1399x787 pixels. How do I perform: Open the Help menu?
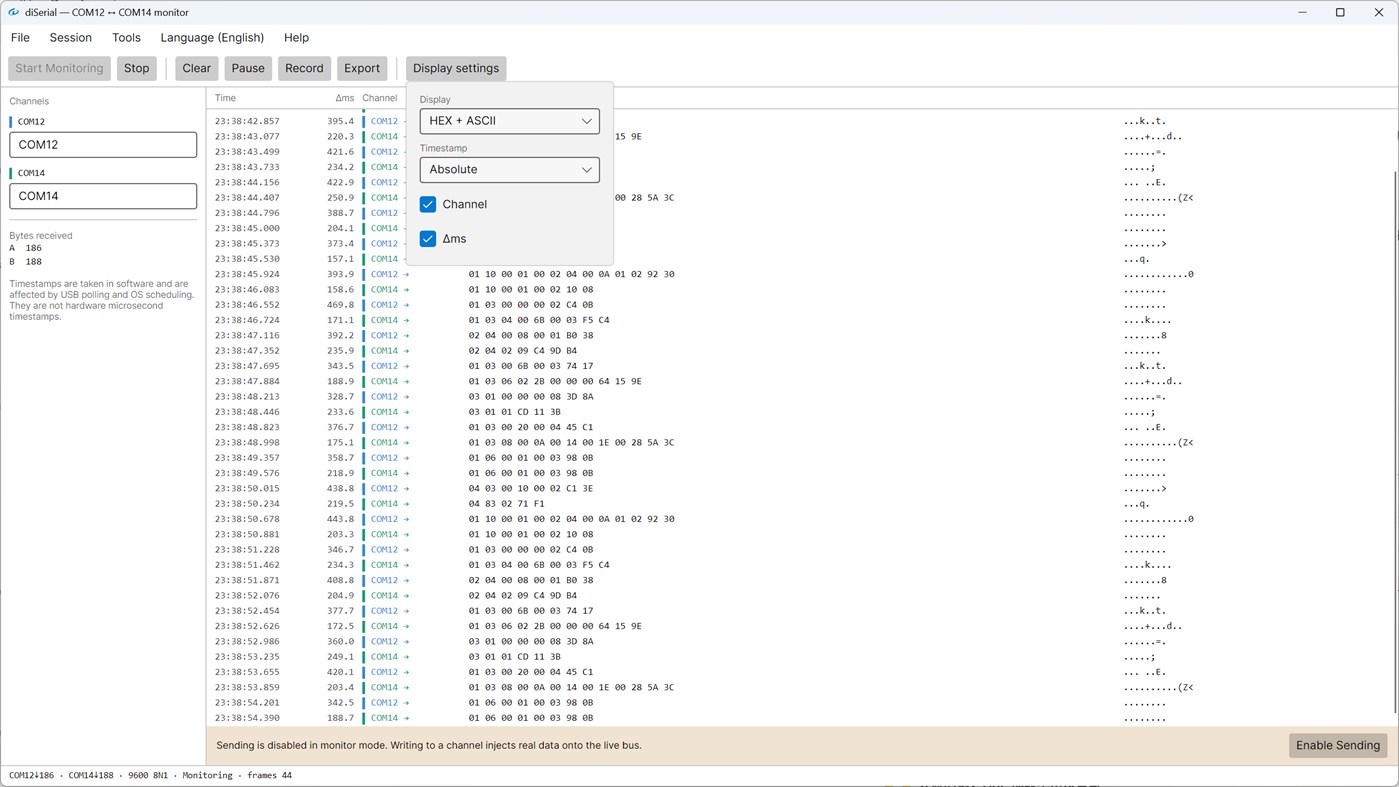tap(296, 37)
